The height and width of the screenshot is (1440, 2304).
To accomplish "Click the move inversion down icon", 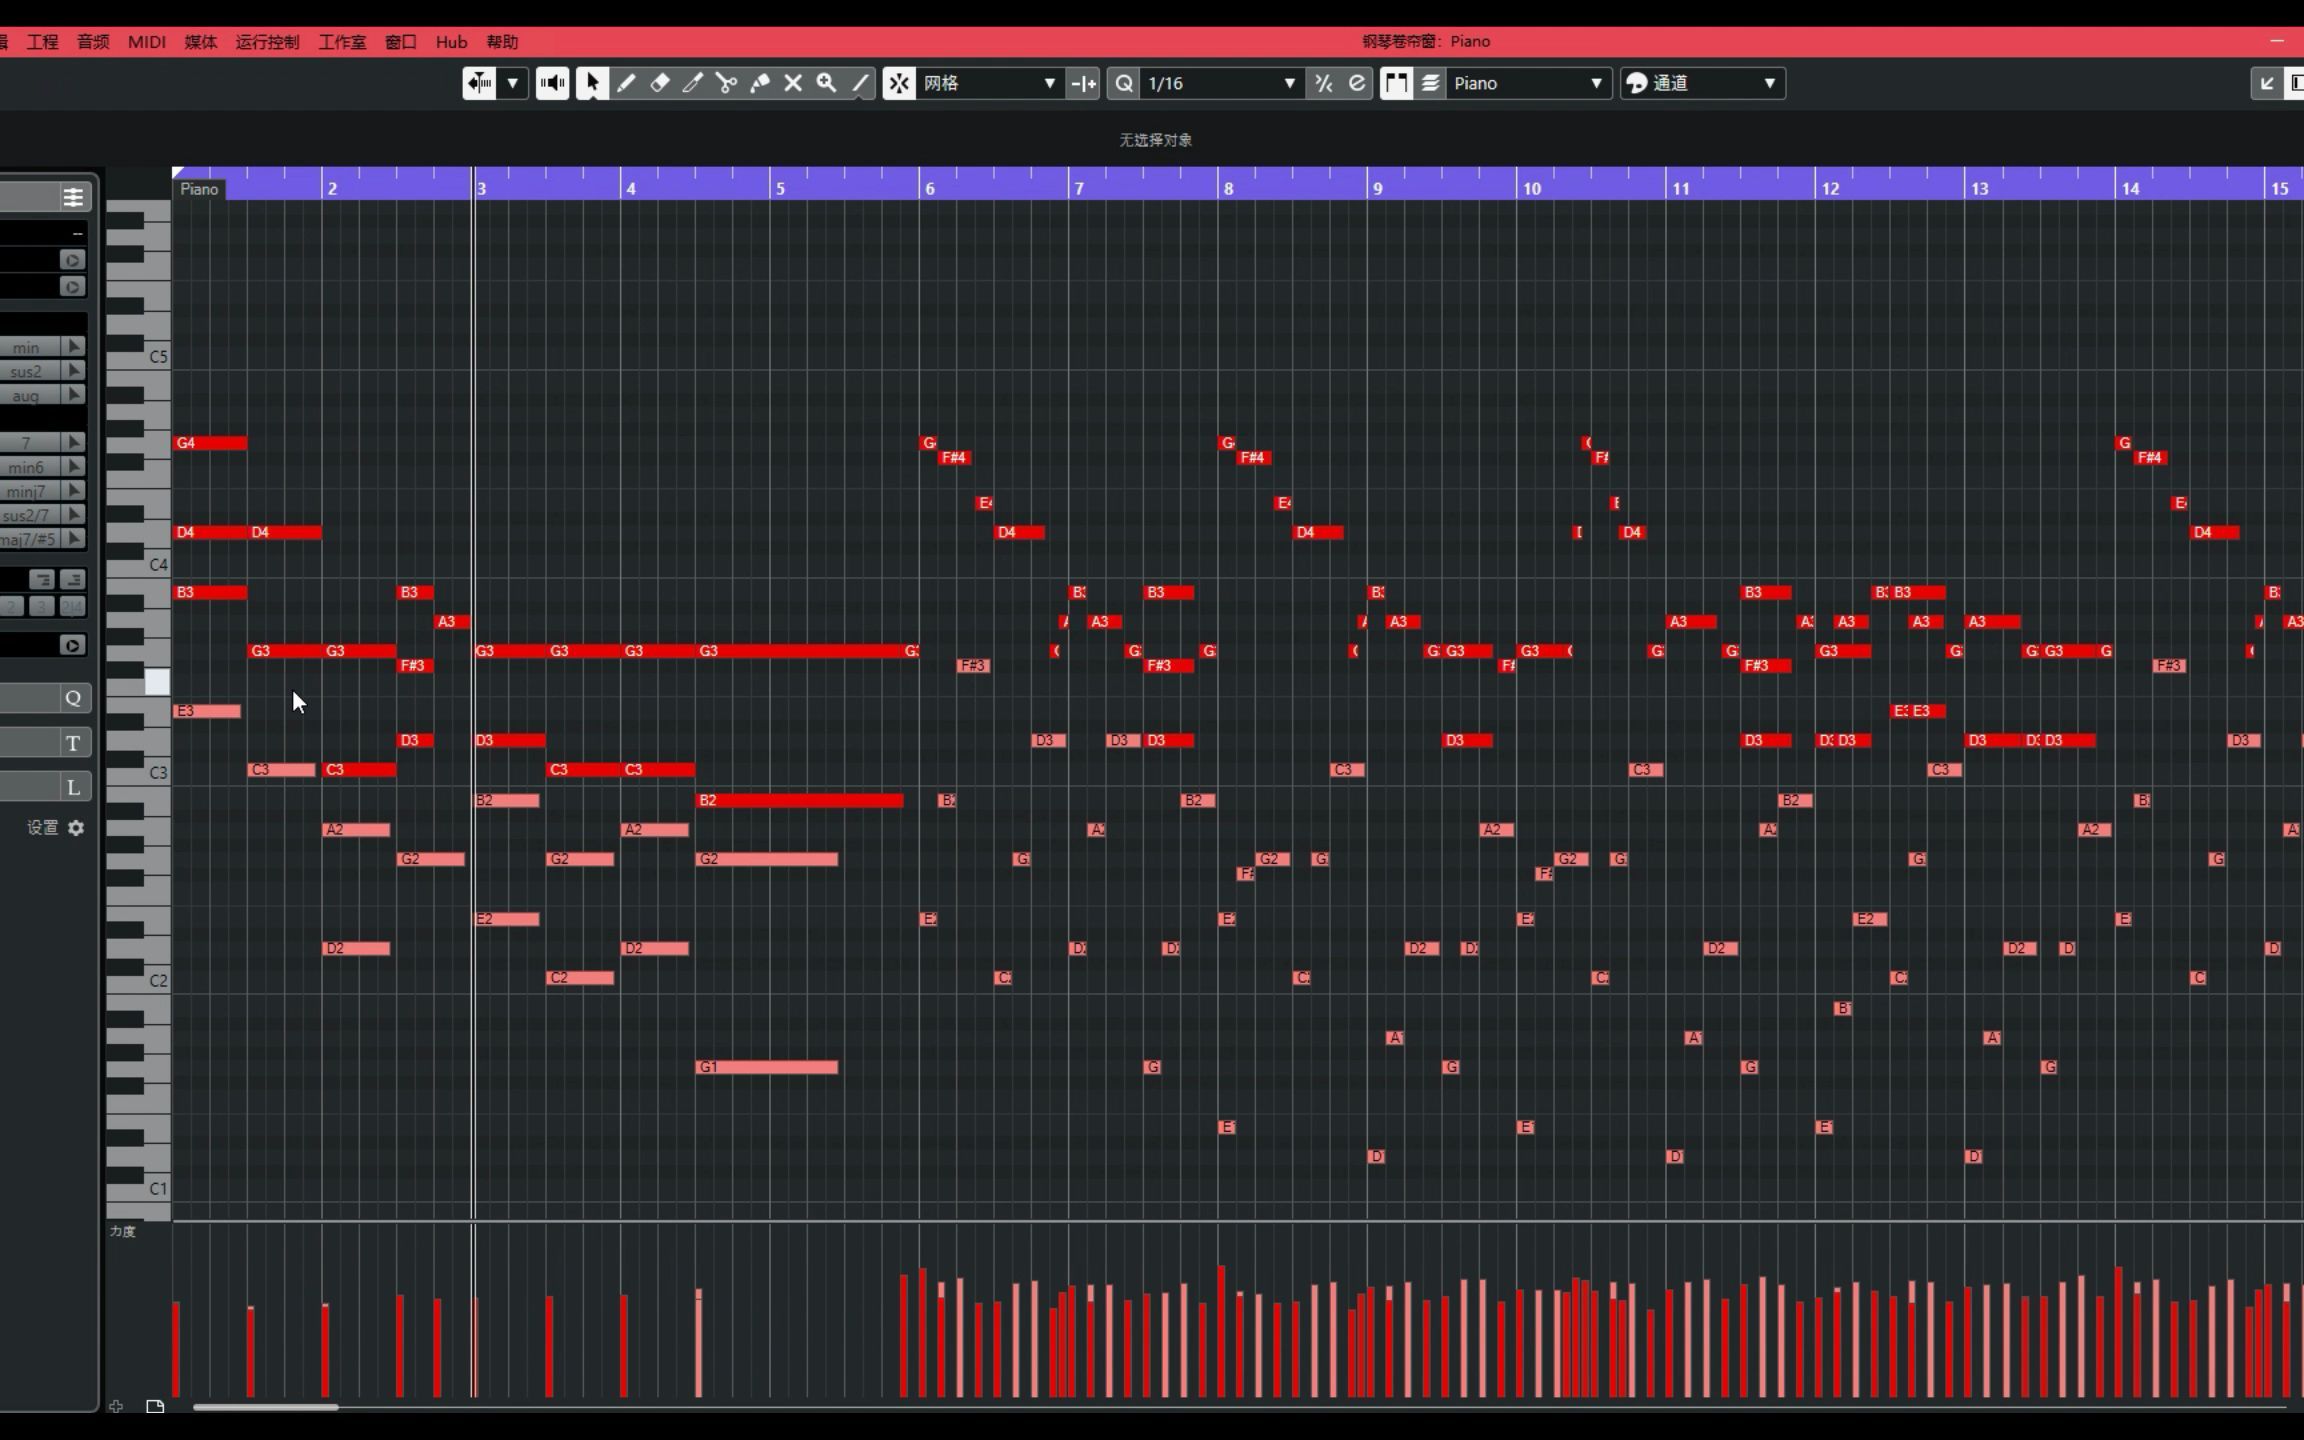I will coord(72,579).
